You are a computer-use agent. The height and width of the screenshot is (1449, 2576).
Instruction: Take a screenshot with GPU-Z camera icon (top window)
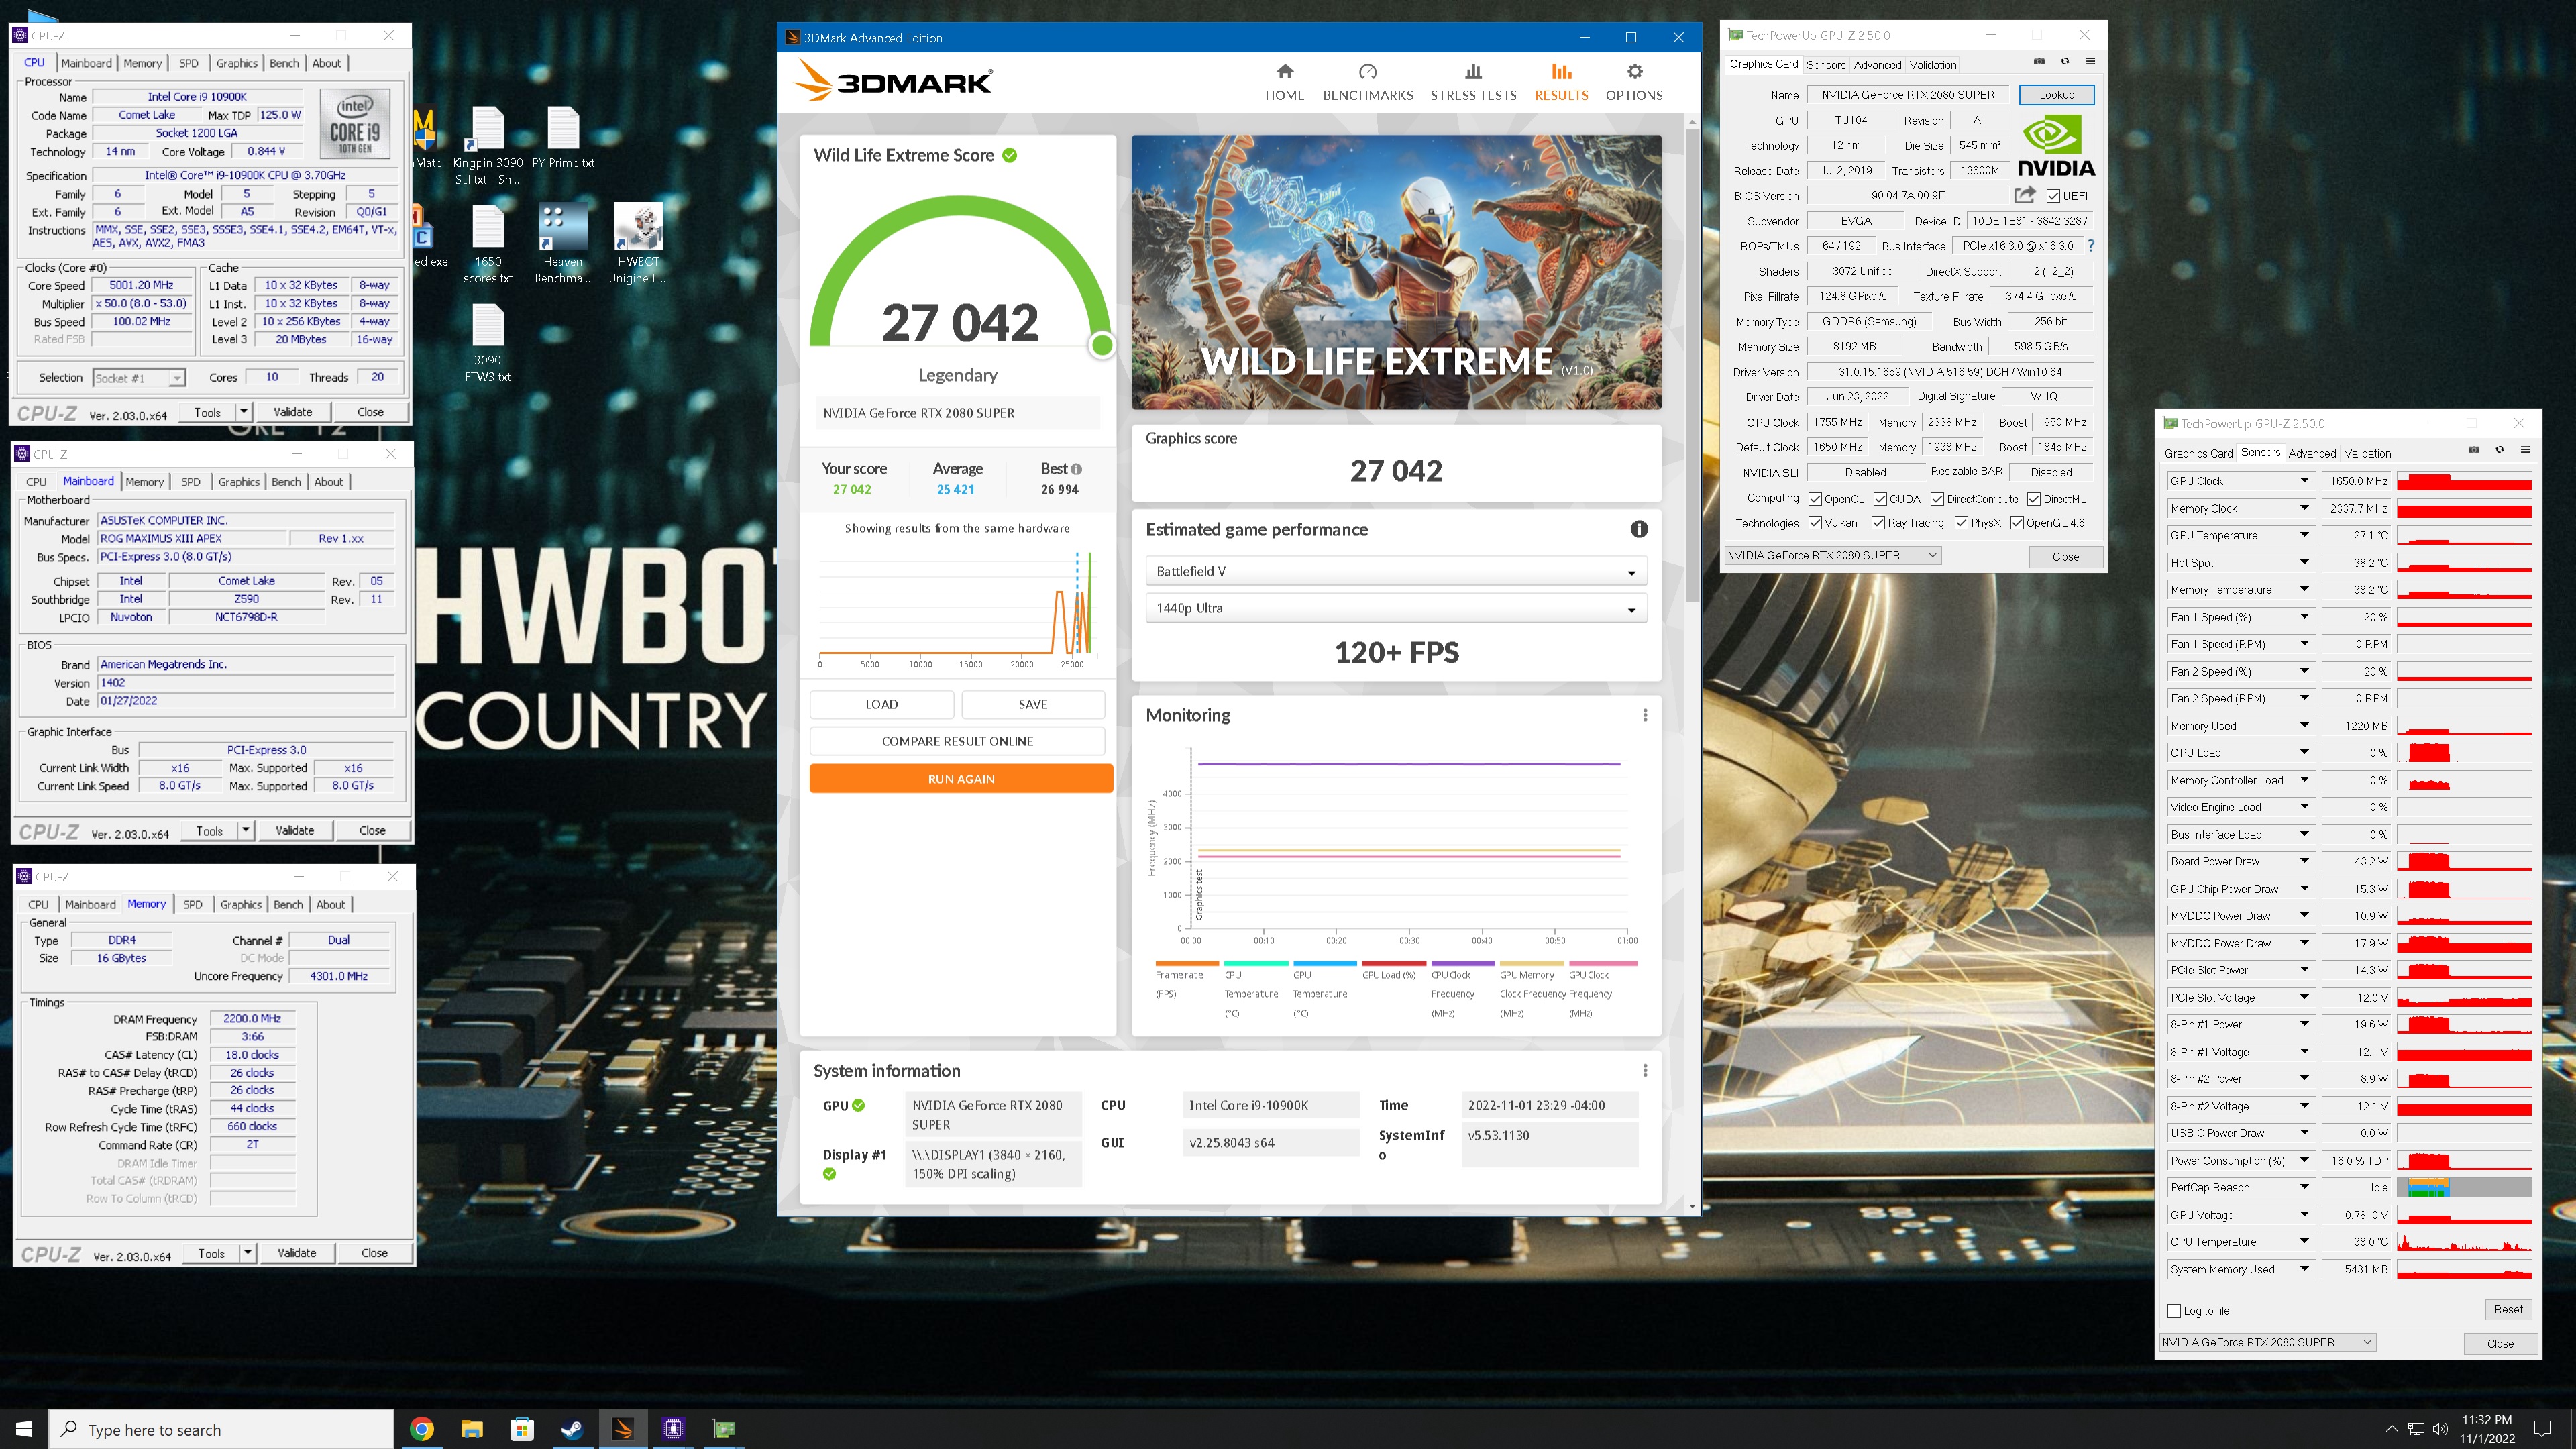[x=2039, y=62]
